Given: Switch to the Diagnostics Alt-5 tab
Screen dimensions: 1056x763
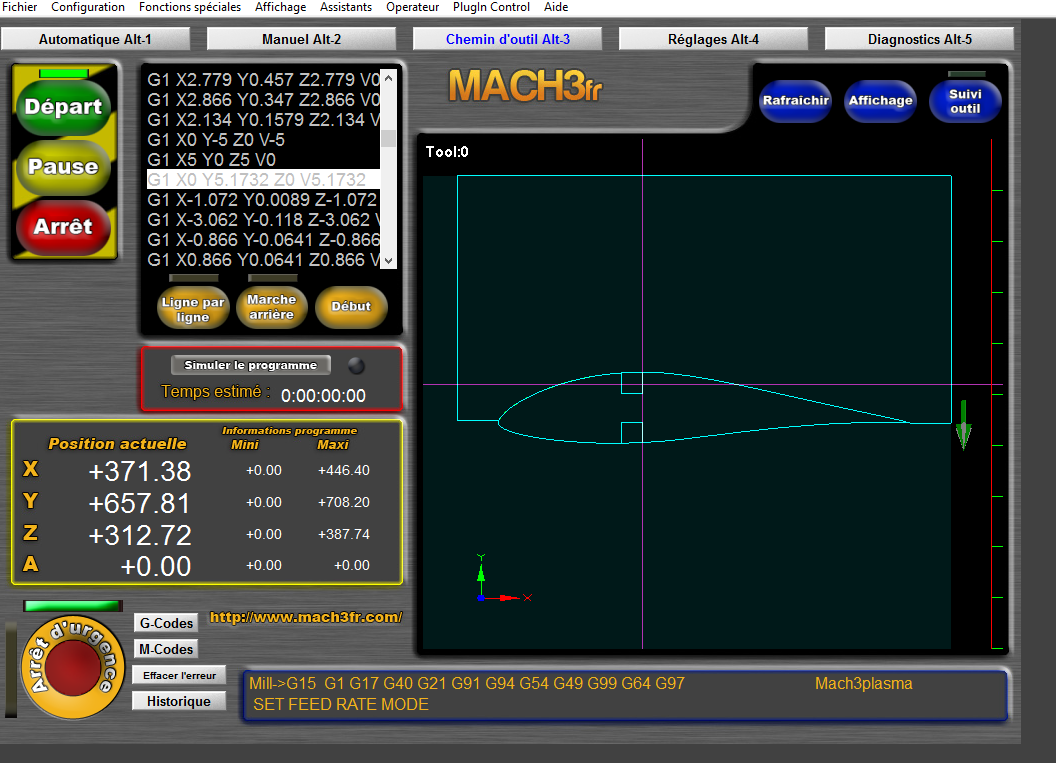Looking at the screenshot, I should click(x=919, y=39).
